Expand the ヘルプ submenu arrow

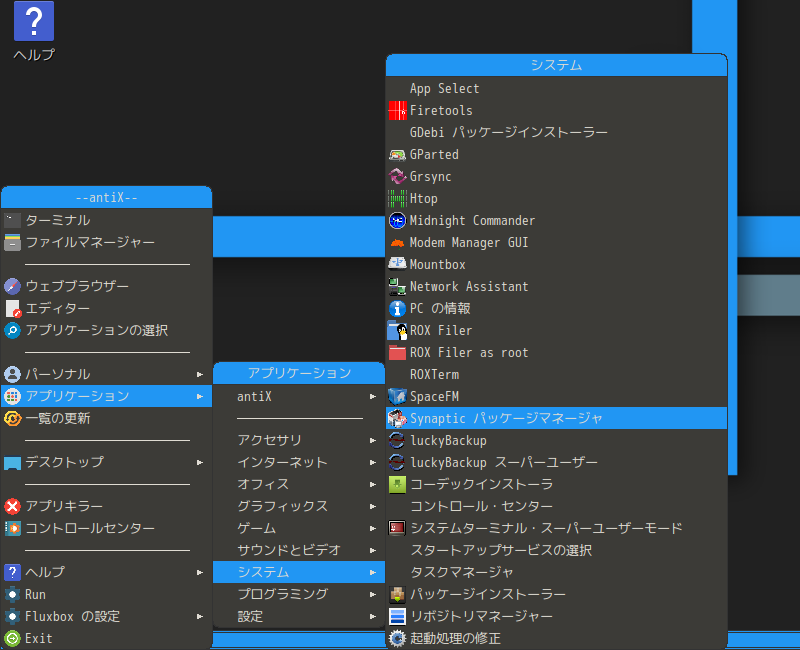200,572
